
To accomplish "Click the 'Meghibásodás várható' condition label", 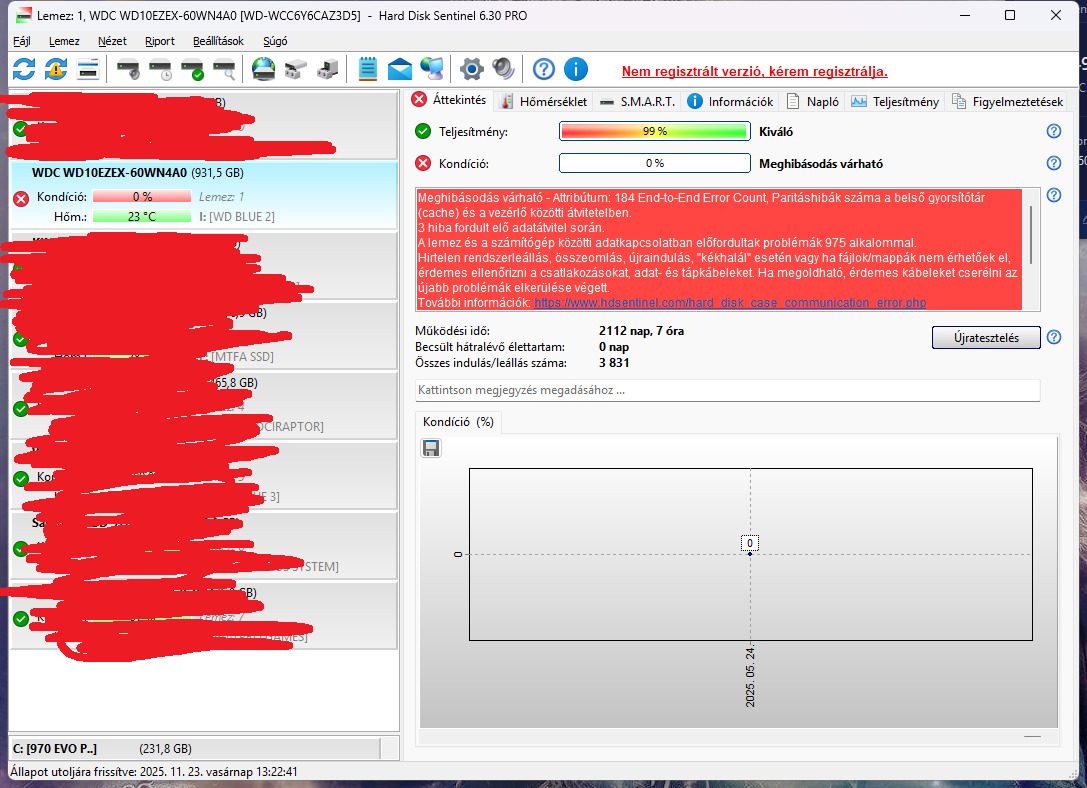I will click(821, 164).
